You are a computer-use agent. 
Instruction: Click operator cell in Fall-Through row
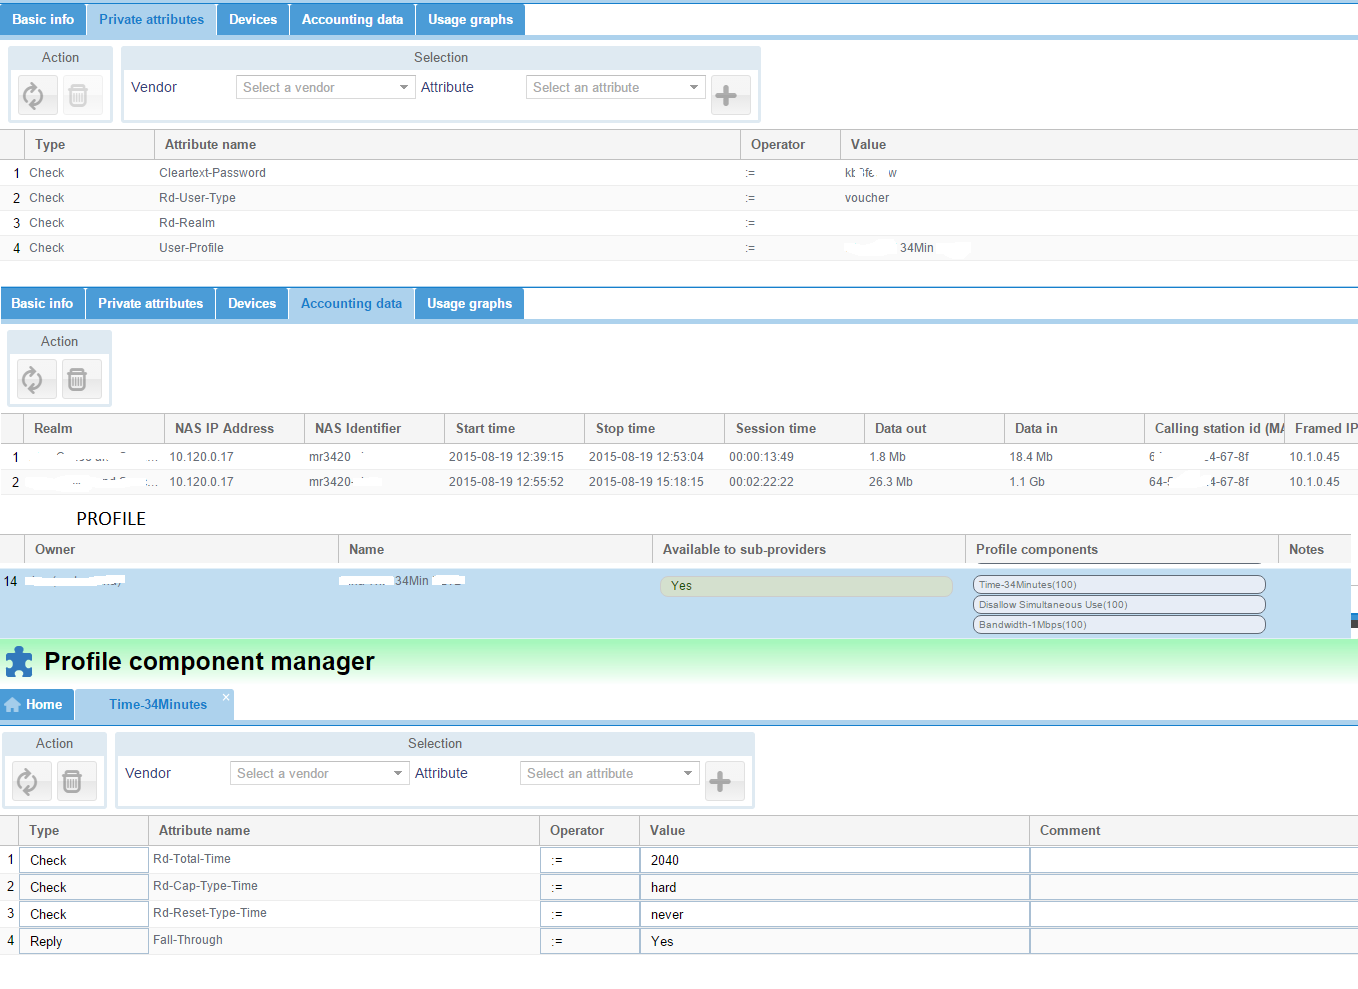[x=590, y=941]
